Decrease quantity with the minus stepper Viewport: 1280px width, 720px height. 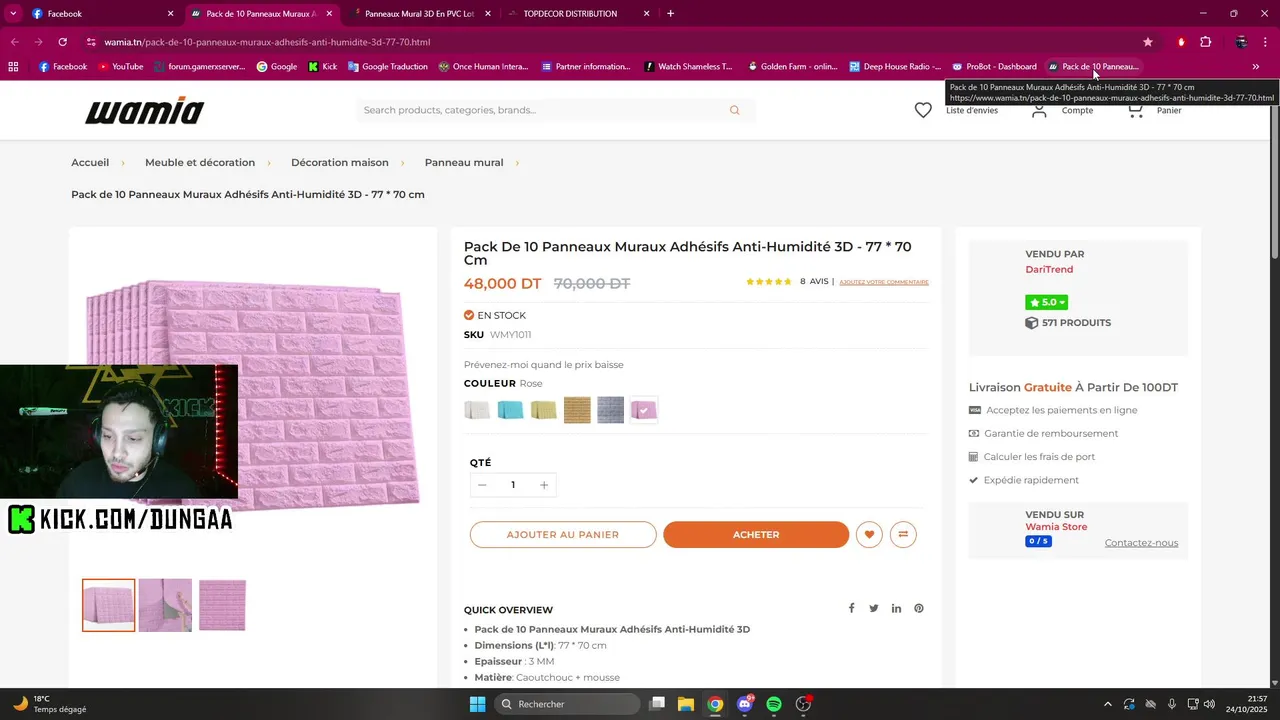pyautogui.click(x=482, y=485)
